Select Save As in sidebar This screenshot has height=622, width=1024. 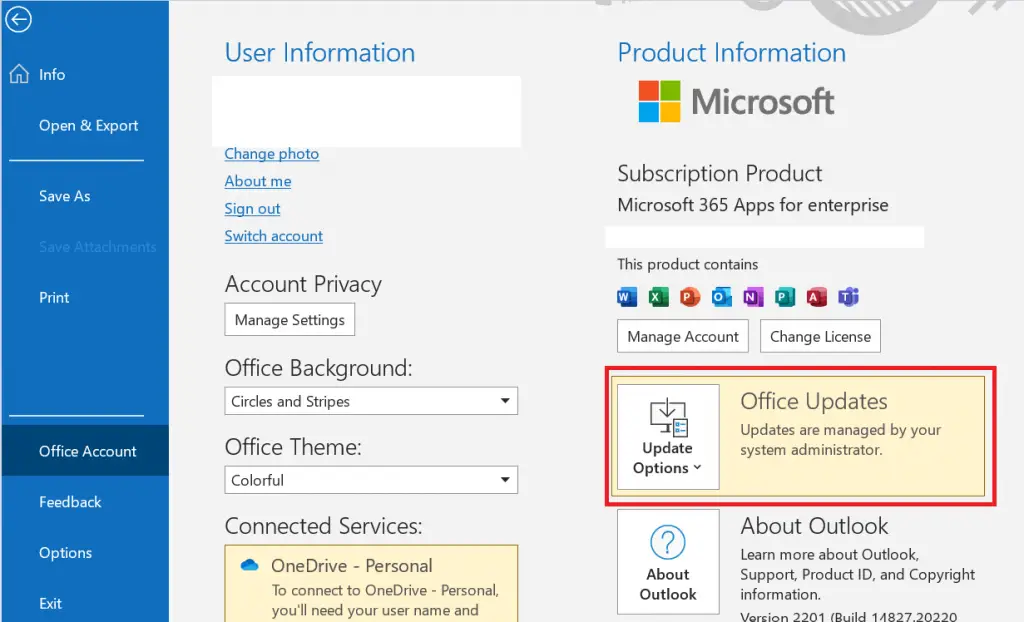65,196
